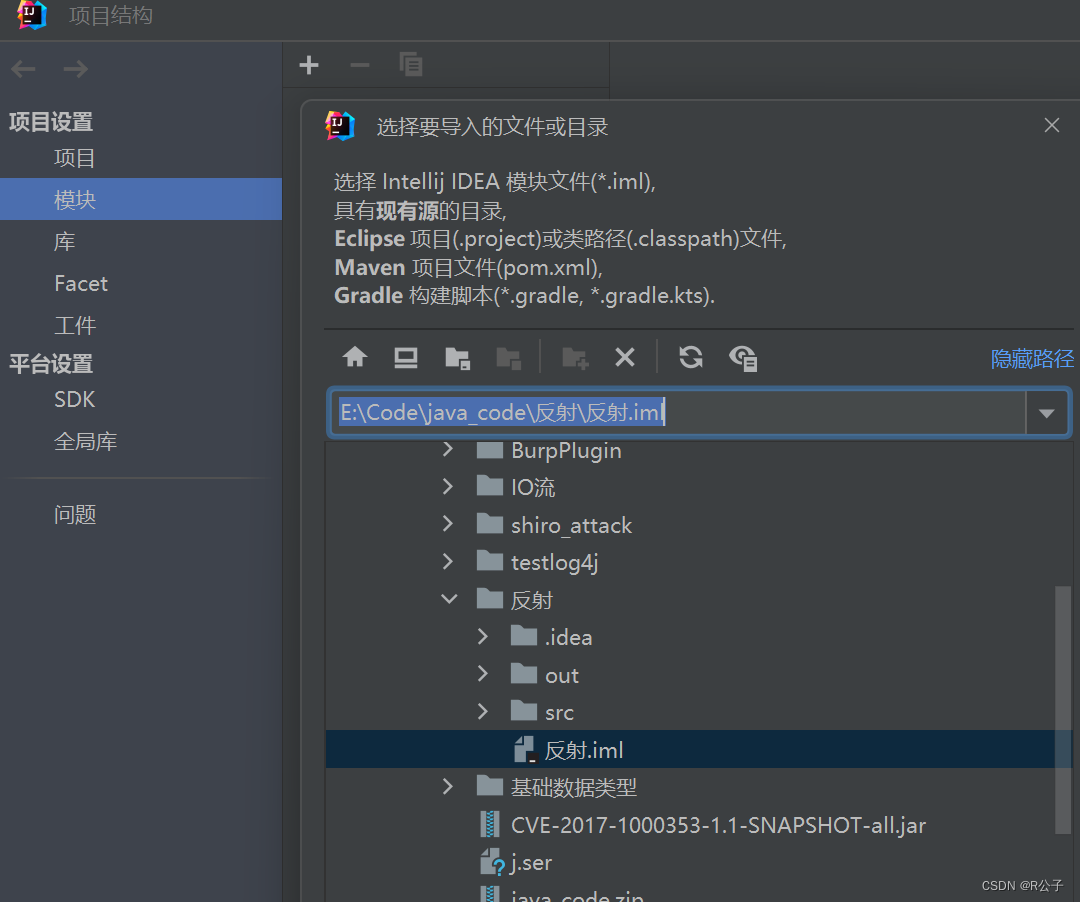Screen dimensions: 1080x902
Task: Open 全局库 under platform settings
Action: [x=85, y=441]
